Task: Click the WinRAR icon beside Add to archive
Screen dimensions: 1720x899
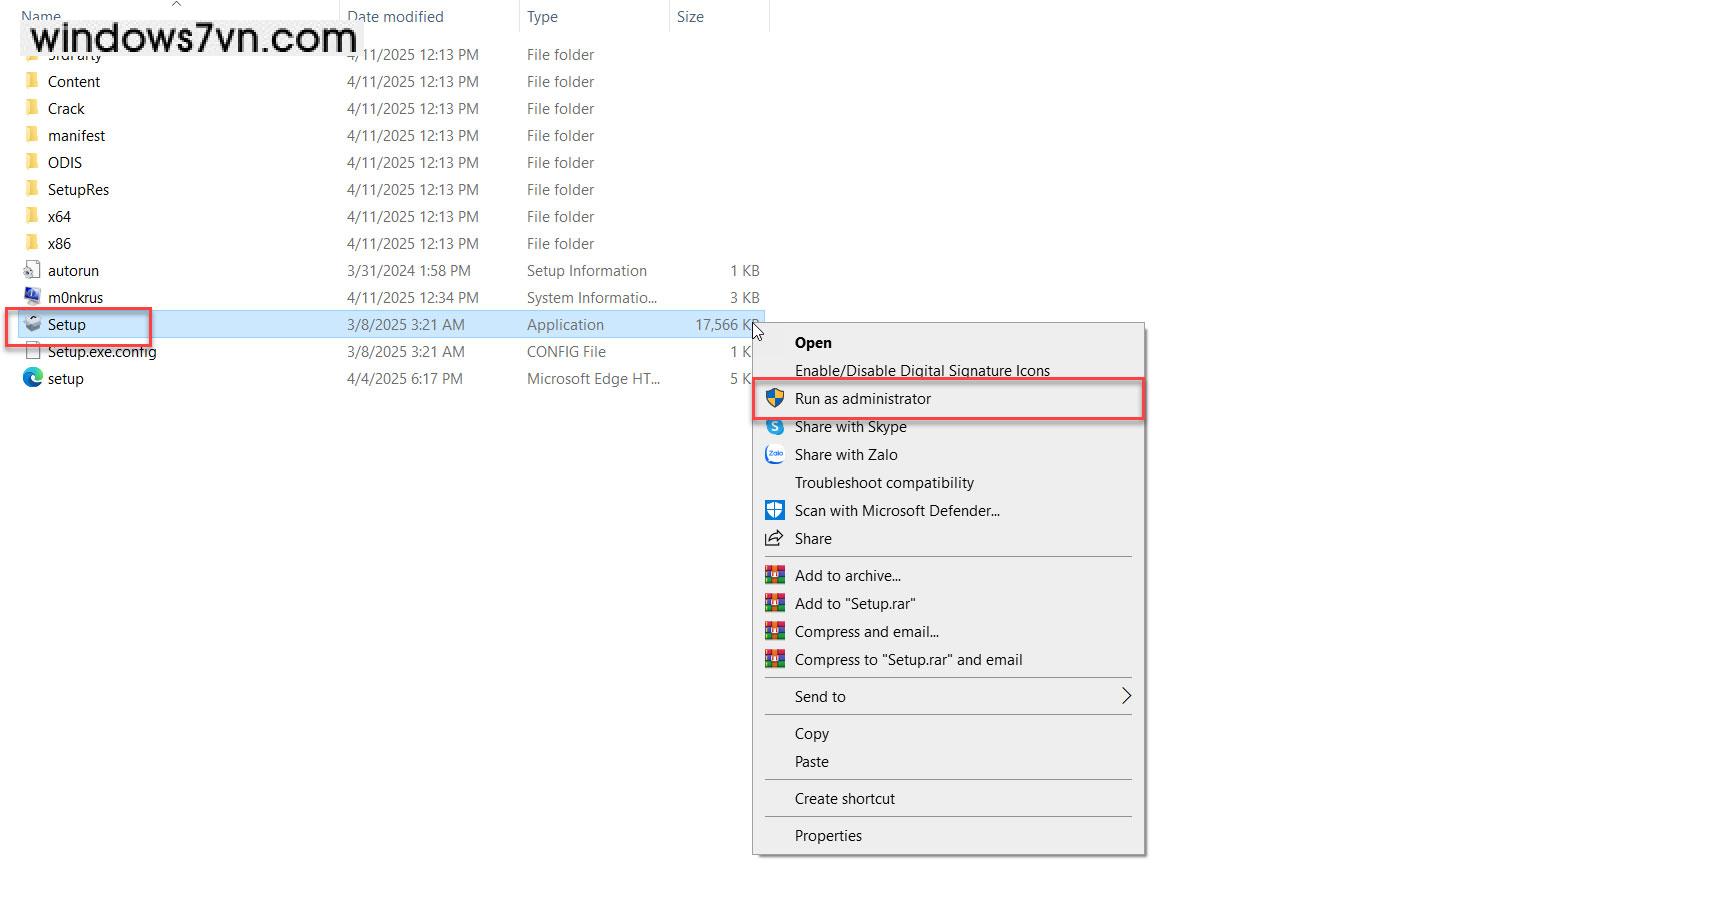Action: click(774, 576)
